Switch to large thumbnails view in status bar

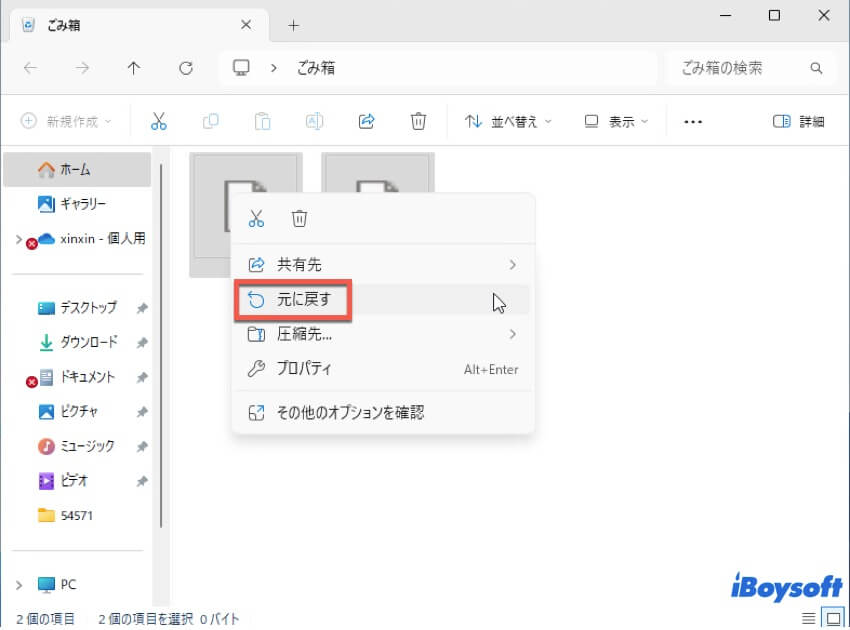(x=832, y=618)
